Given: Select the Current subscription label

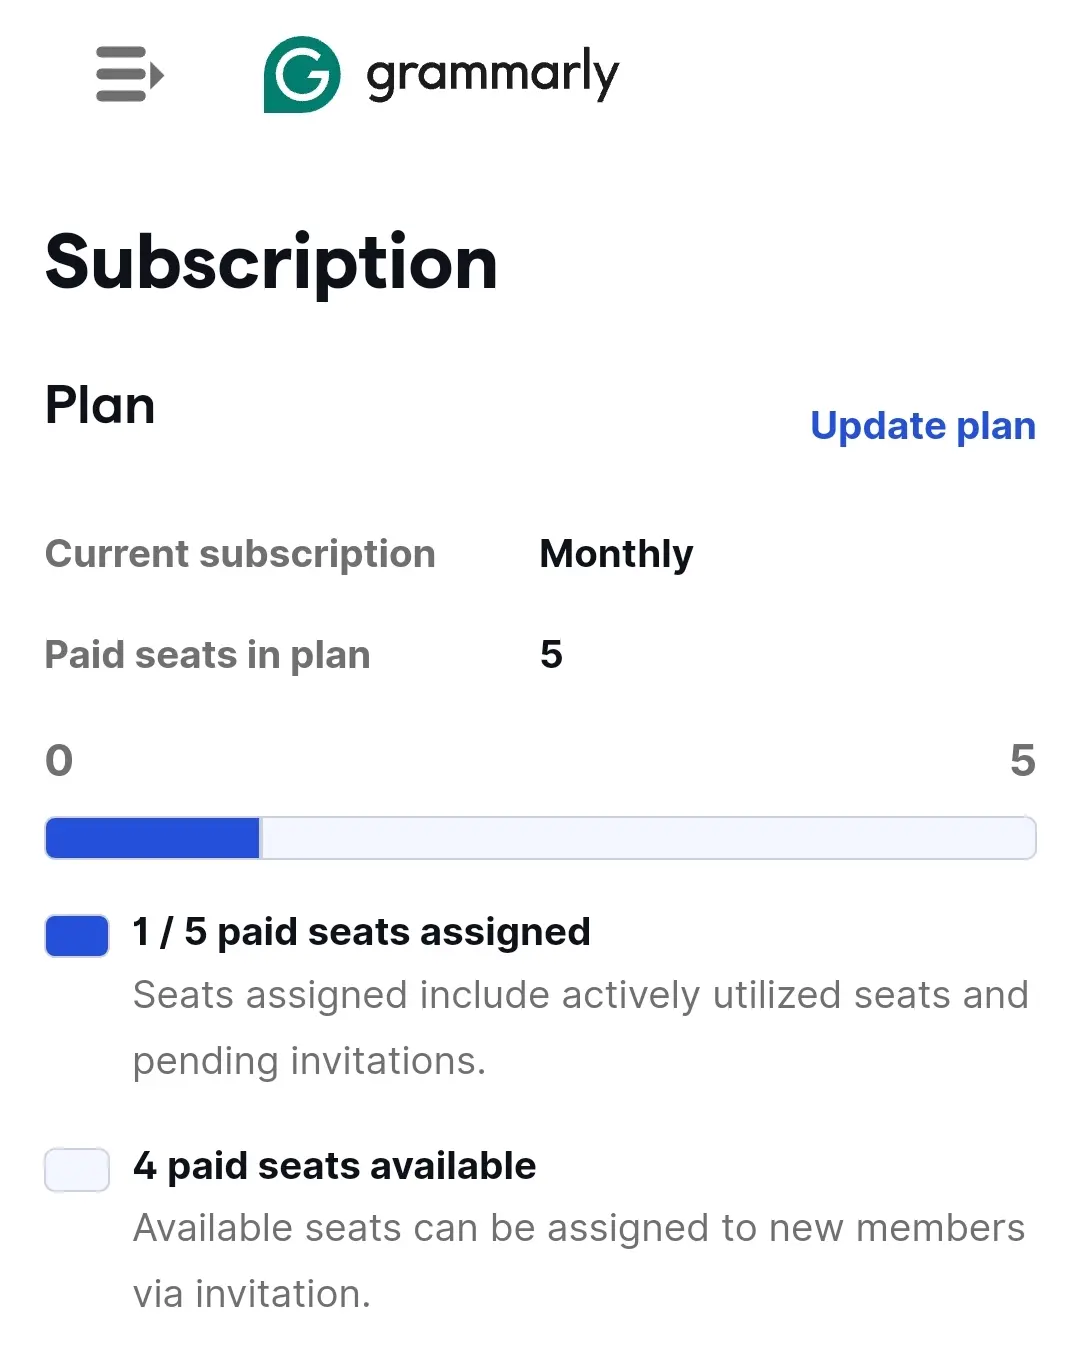Looking at the screenshot, I should coord(240,554).
